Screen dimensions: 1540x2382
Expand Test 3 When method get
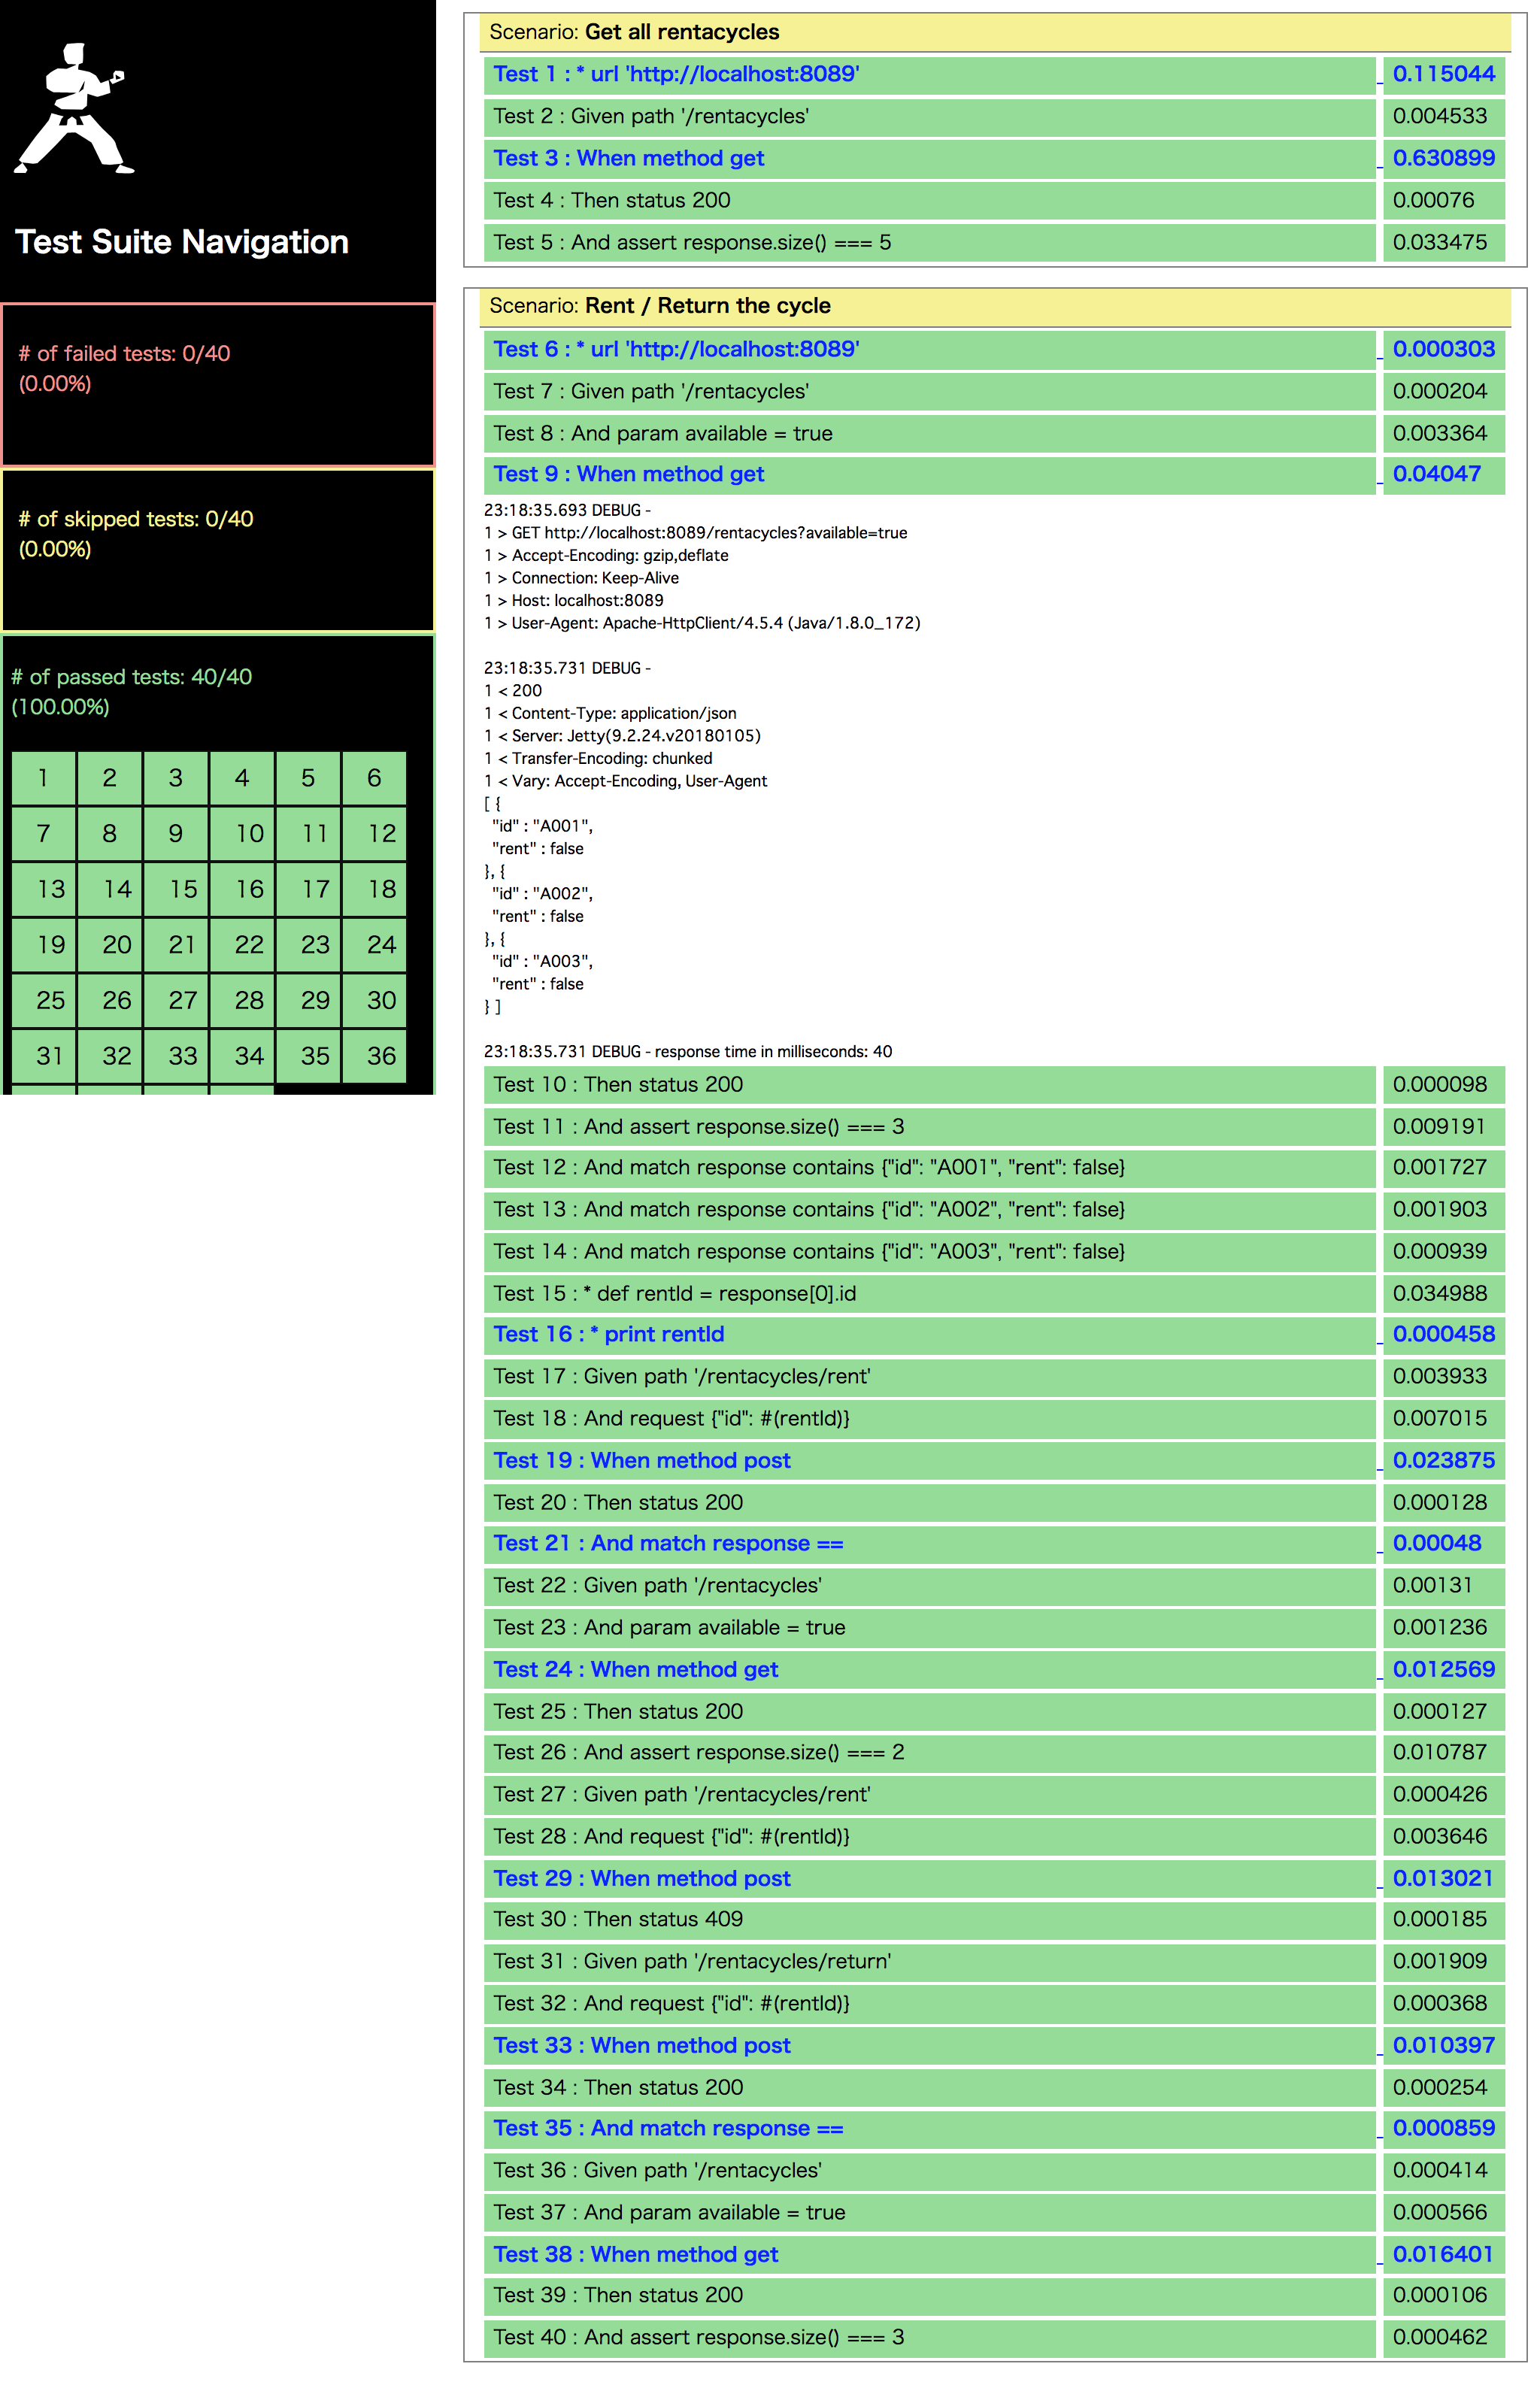click(628, 158)
